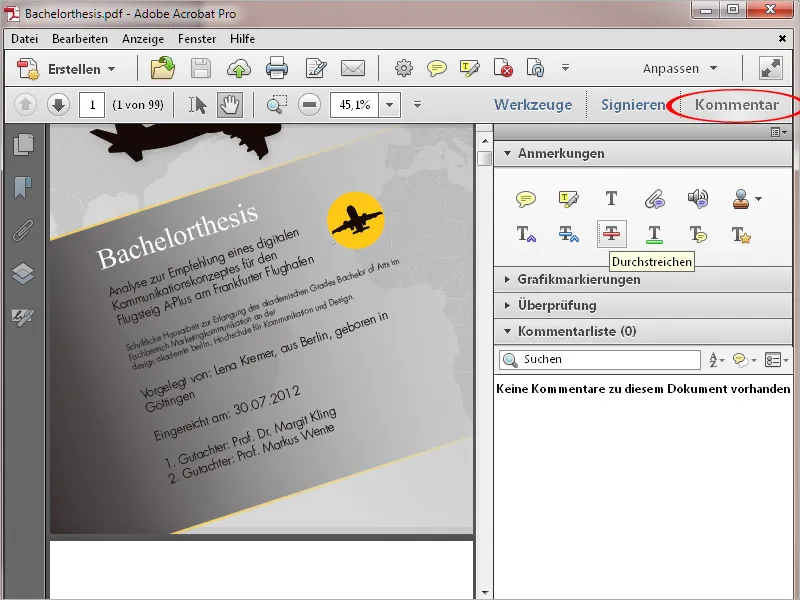The image size is (800, 600).
Task: Open the Datei menu
Action: tap(24, 39)
